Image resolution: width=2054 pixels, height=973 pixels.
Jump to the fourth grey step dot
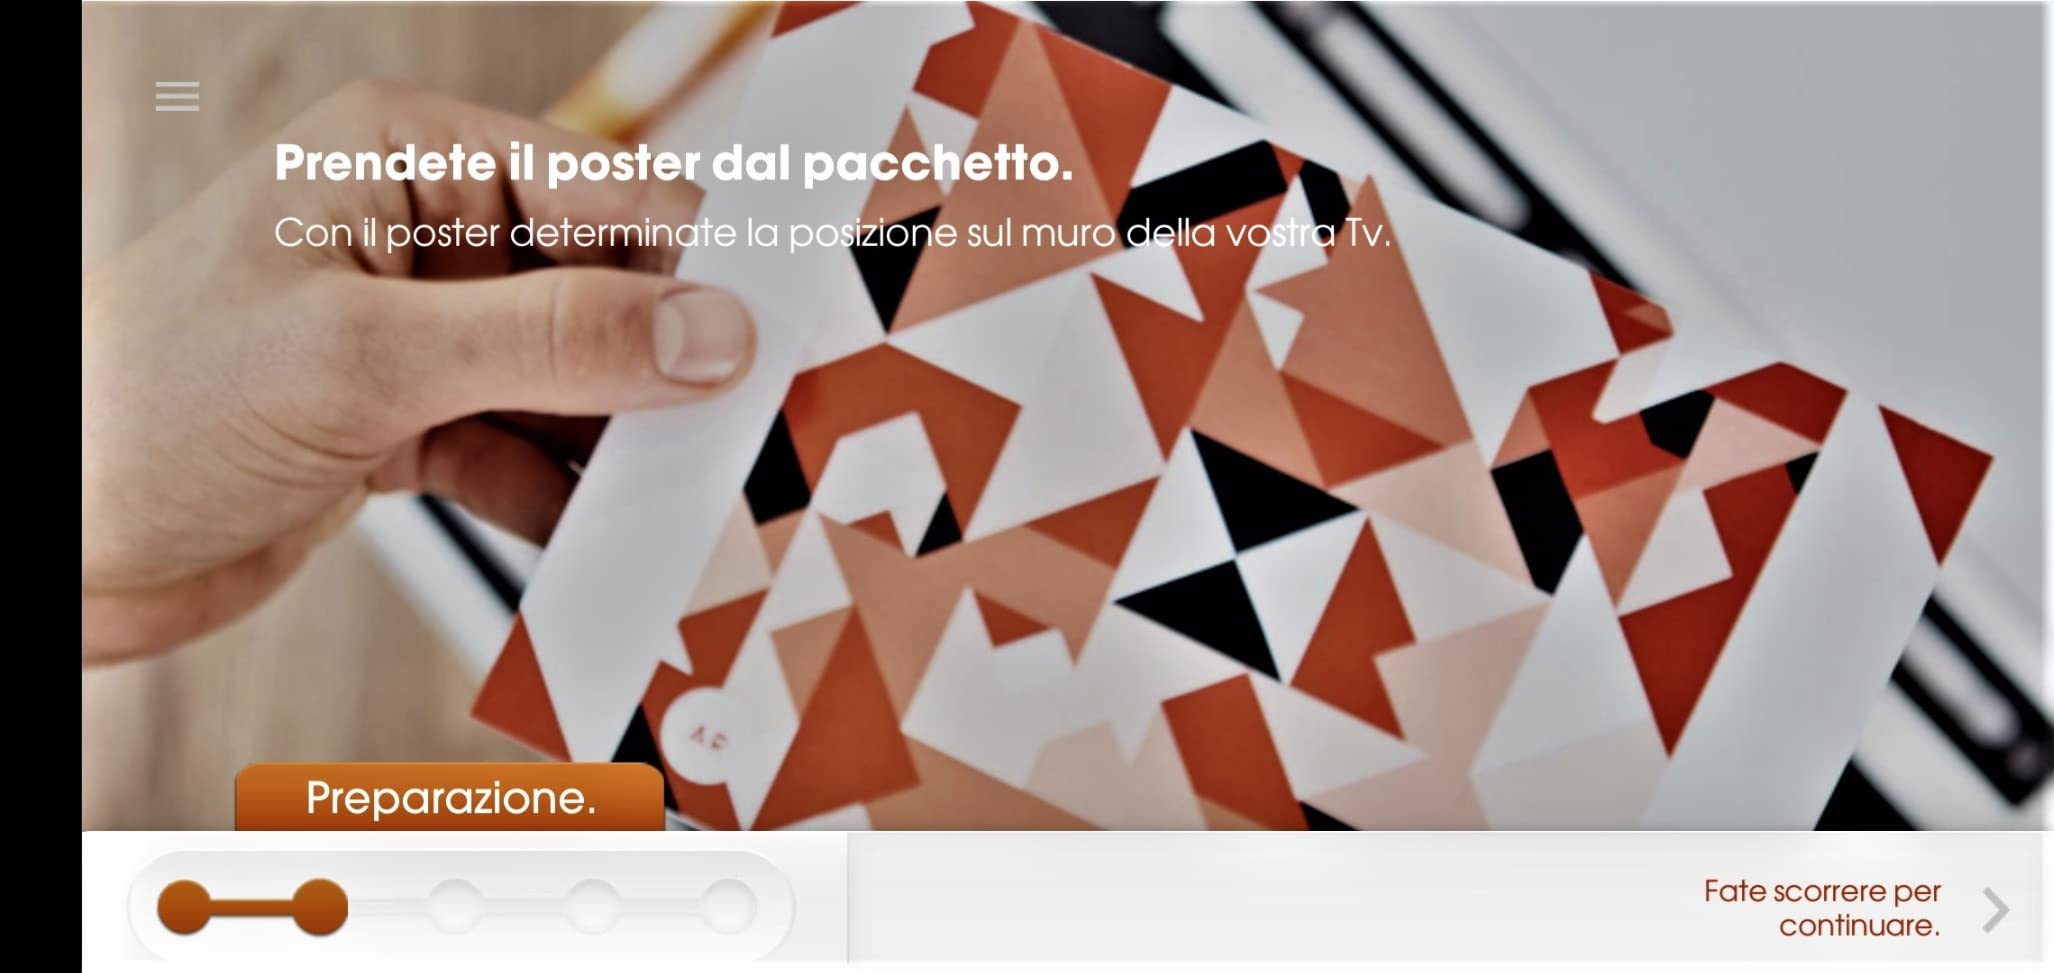pyautogui.click(x=593, y=907)
